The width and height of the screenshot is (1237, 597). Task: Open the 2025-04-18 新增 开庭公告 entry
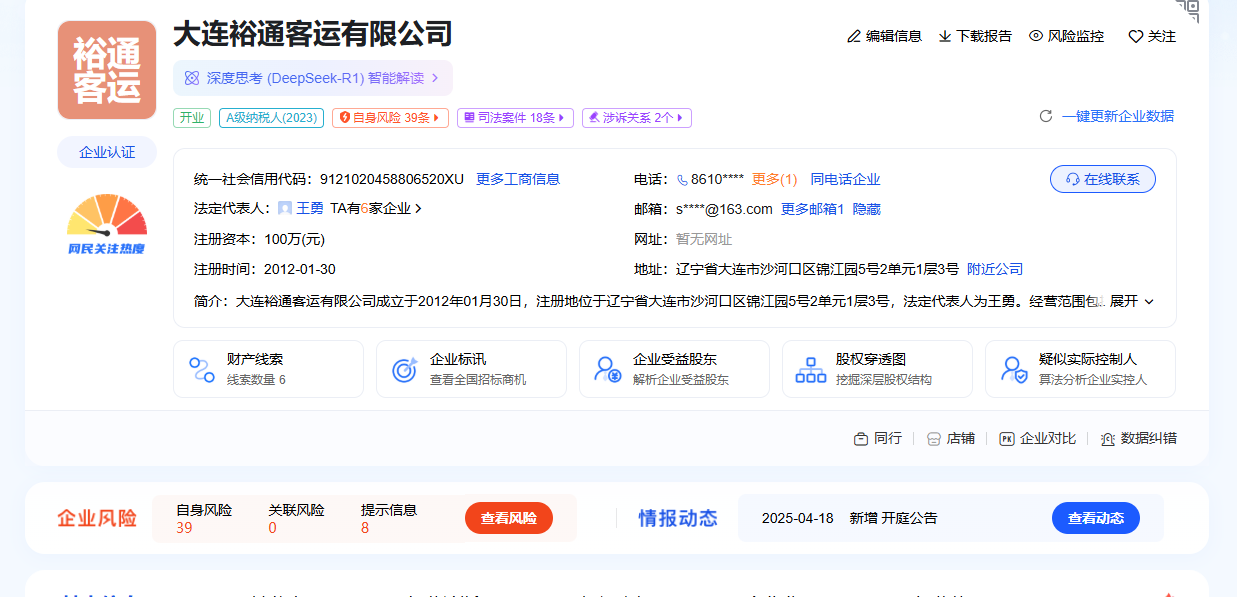[x=850, y=518]
